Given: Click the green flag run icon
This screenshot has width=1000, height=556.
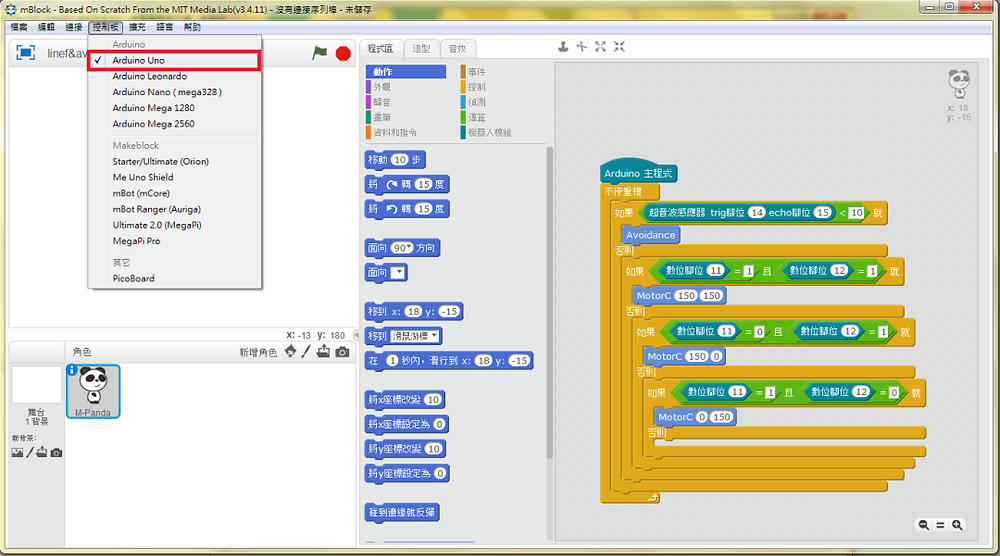Looking at the screenshot, I should tap(320, 53).
